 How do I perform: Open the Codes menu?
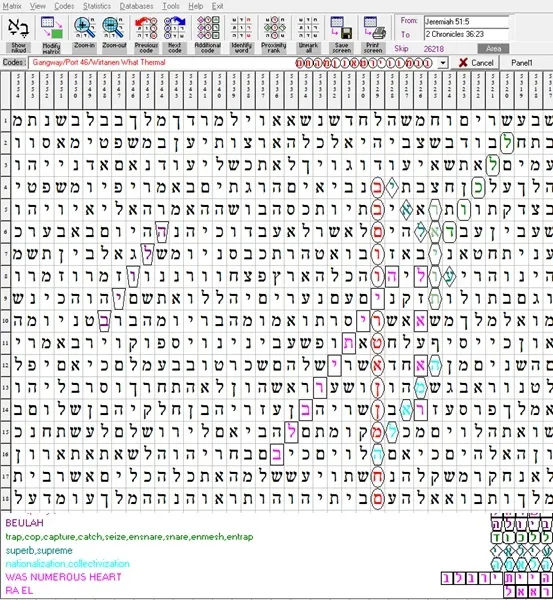pos(64,6)
